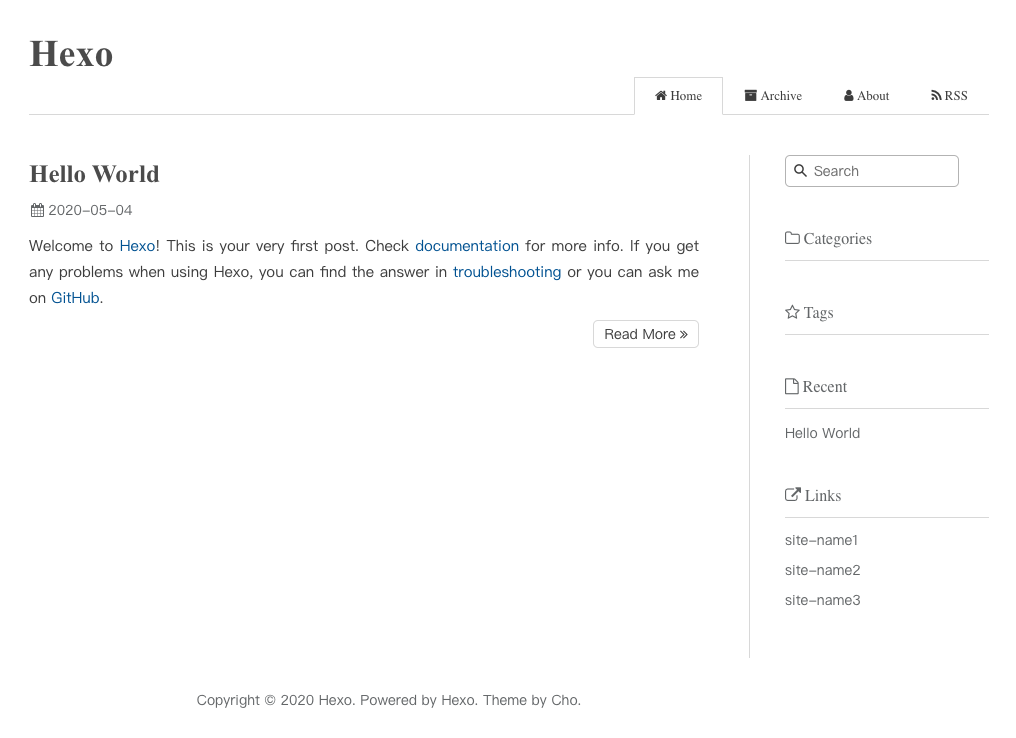The image size is (1016, 738).
Task: Open the Hello World post title
Action: [x=94, y=174]
